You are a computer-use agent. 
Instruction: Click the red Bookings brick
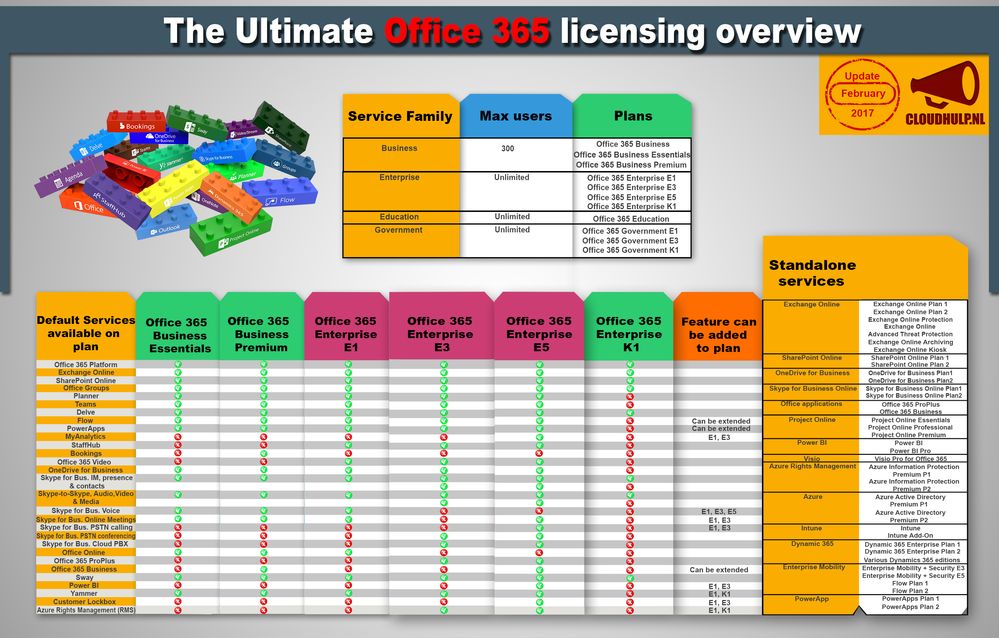click(137, 121)
